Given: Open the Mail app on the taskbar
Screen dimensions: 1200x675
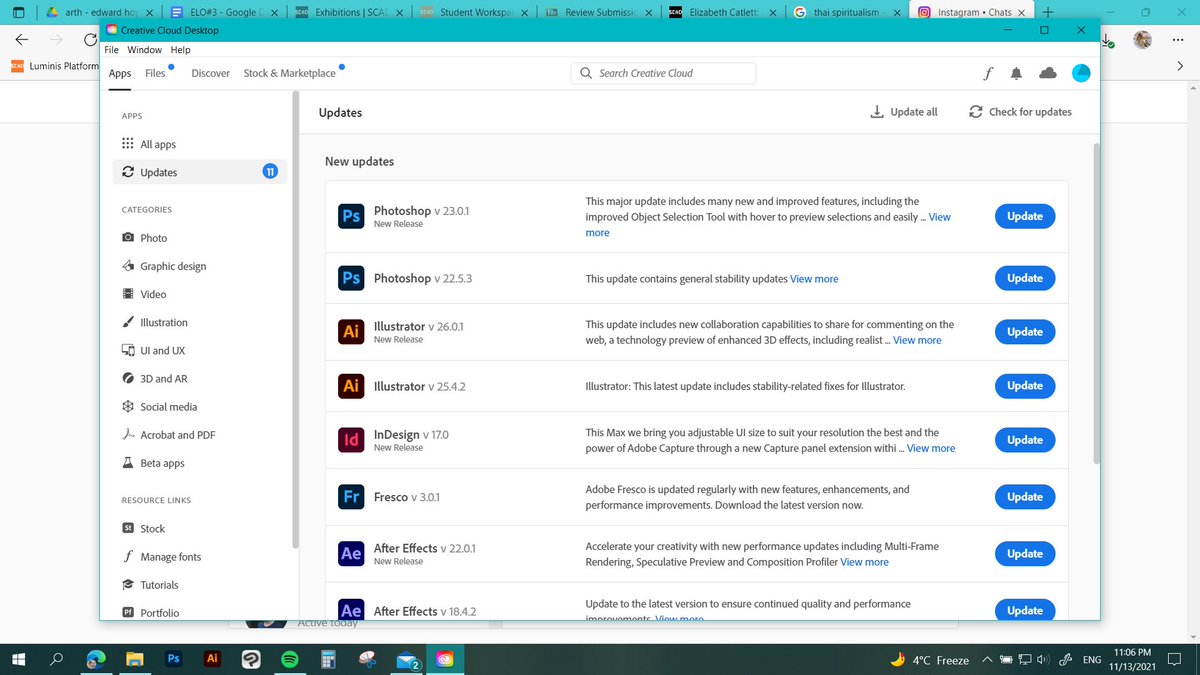Looking at the screenshot, I should tap(406, 660).
